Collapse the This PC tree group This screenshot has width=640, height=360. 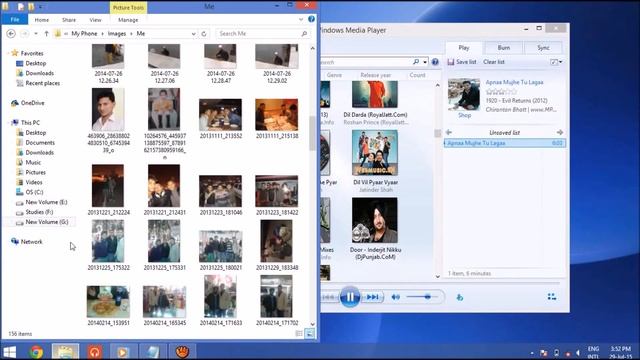click(8, 122)
